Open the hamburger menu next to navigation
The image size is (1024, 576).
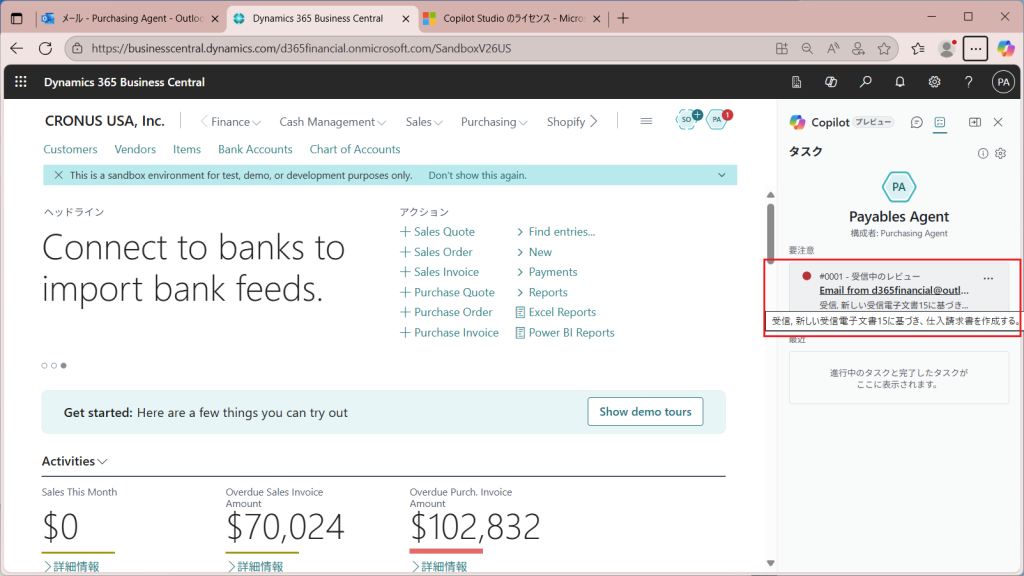[x=646, y=121]
